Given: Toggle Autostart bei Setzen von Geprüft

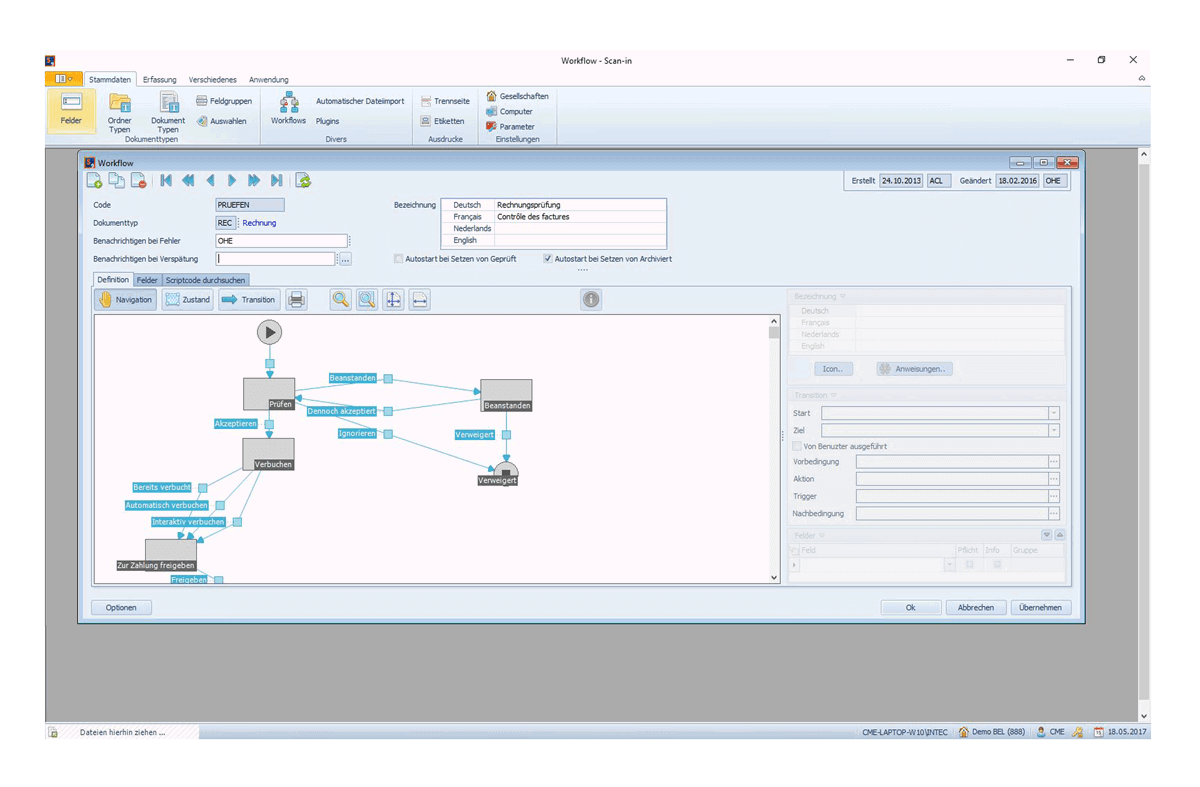Looking at the screenshot, I should [399, 258].
